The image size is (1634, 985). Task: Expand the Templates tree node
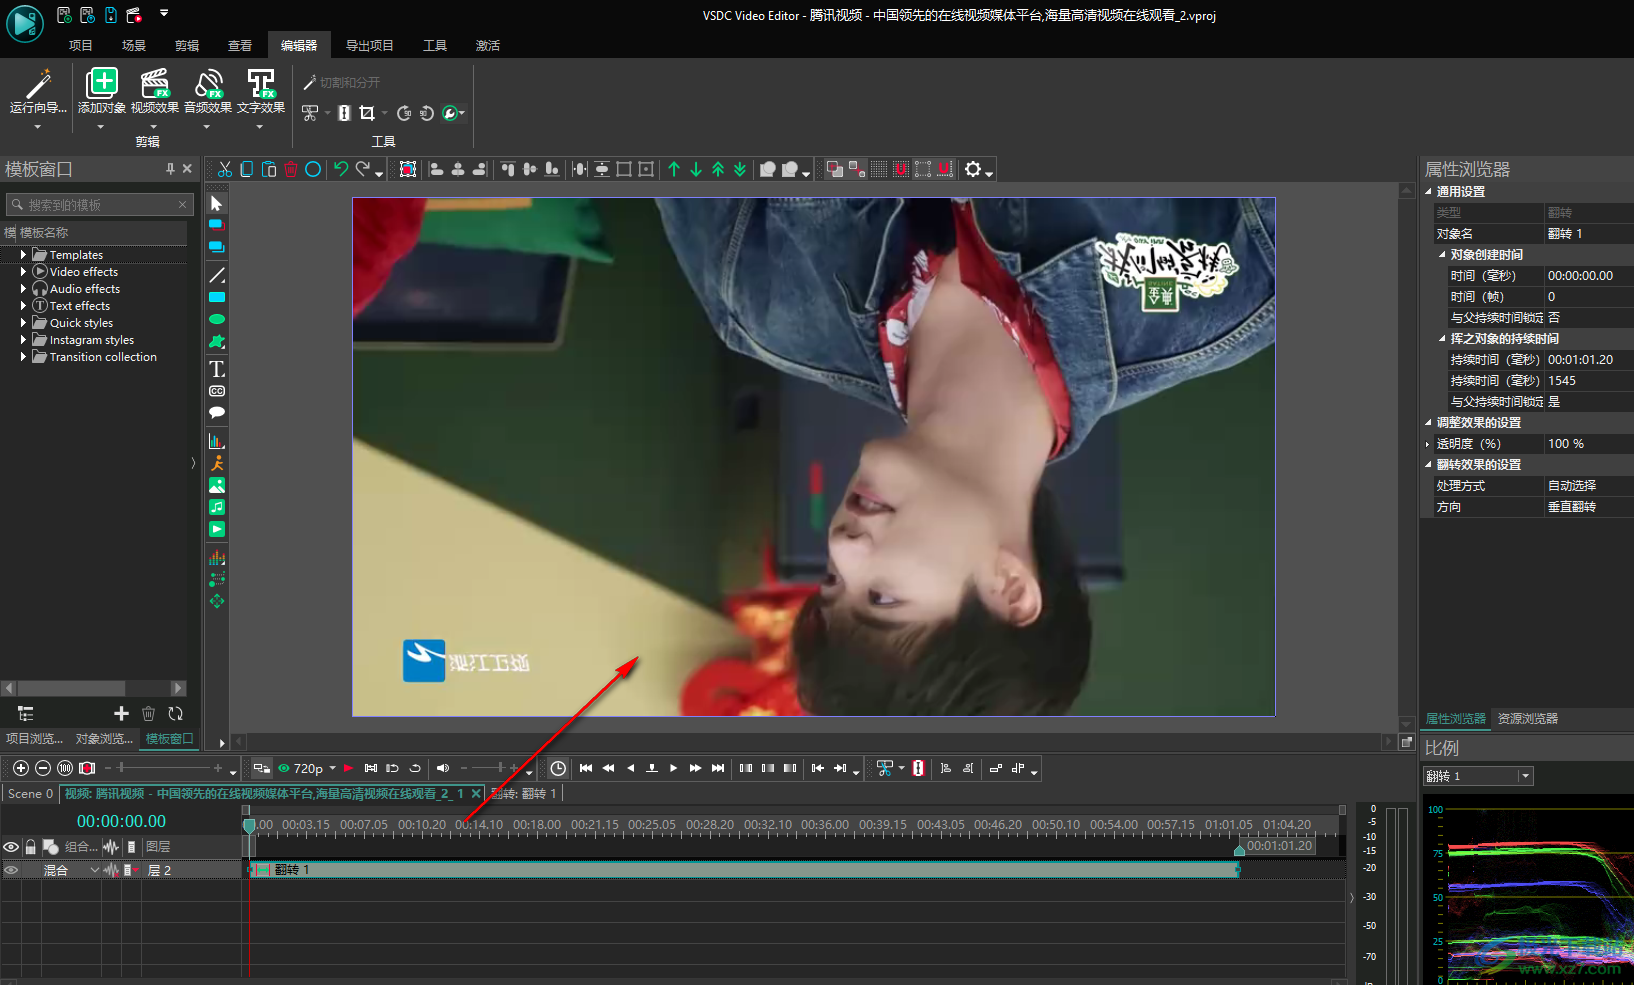point(23,255)
